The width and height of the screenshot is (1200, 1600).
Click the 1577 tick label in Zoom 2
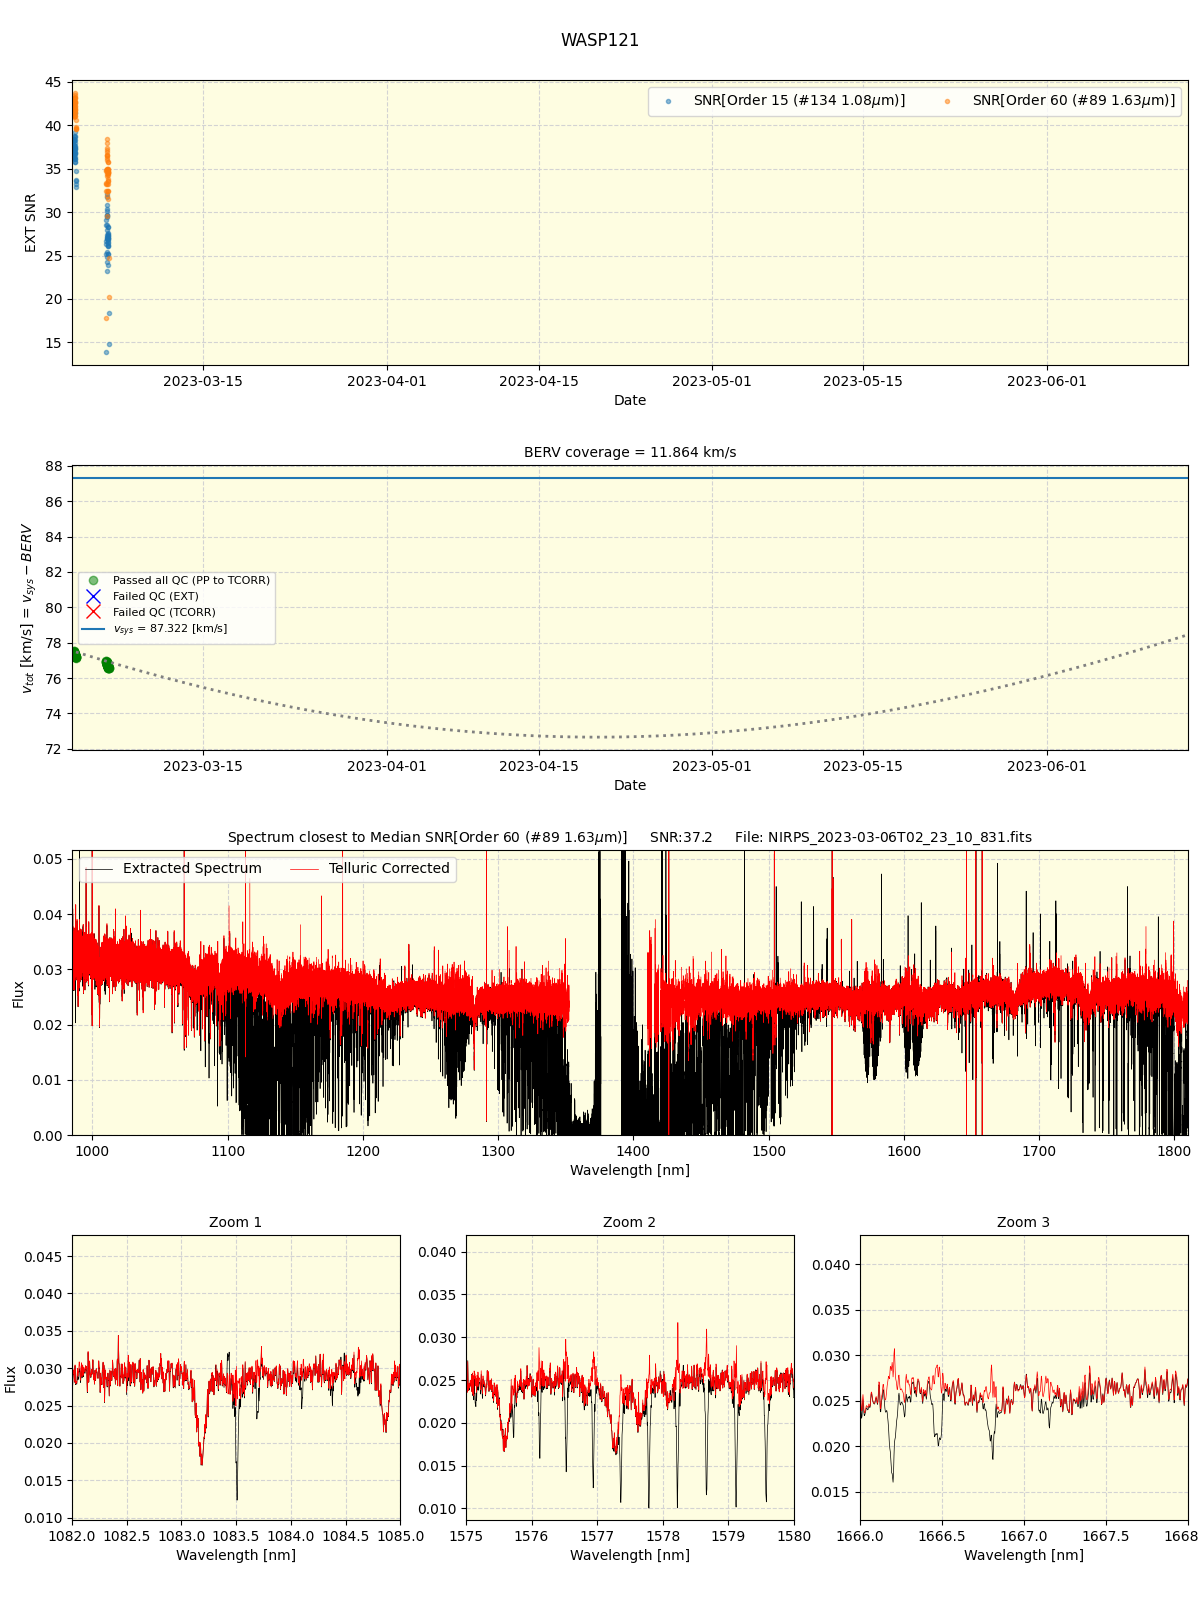click(597, 1536)
